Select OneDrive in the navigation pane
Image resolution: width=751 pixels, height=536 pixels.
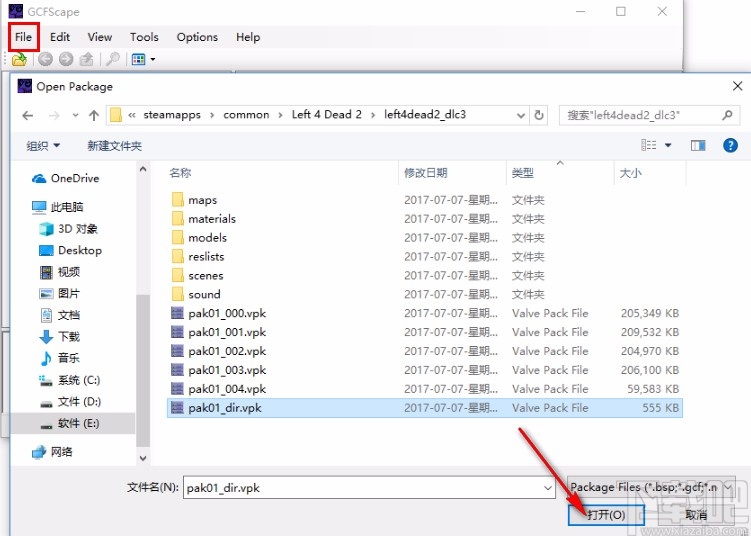(65, 178)
